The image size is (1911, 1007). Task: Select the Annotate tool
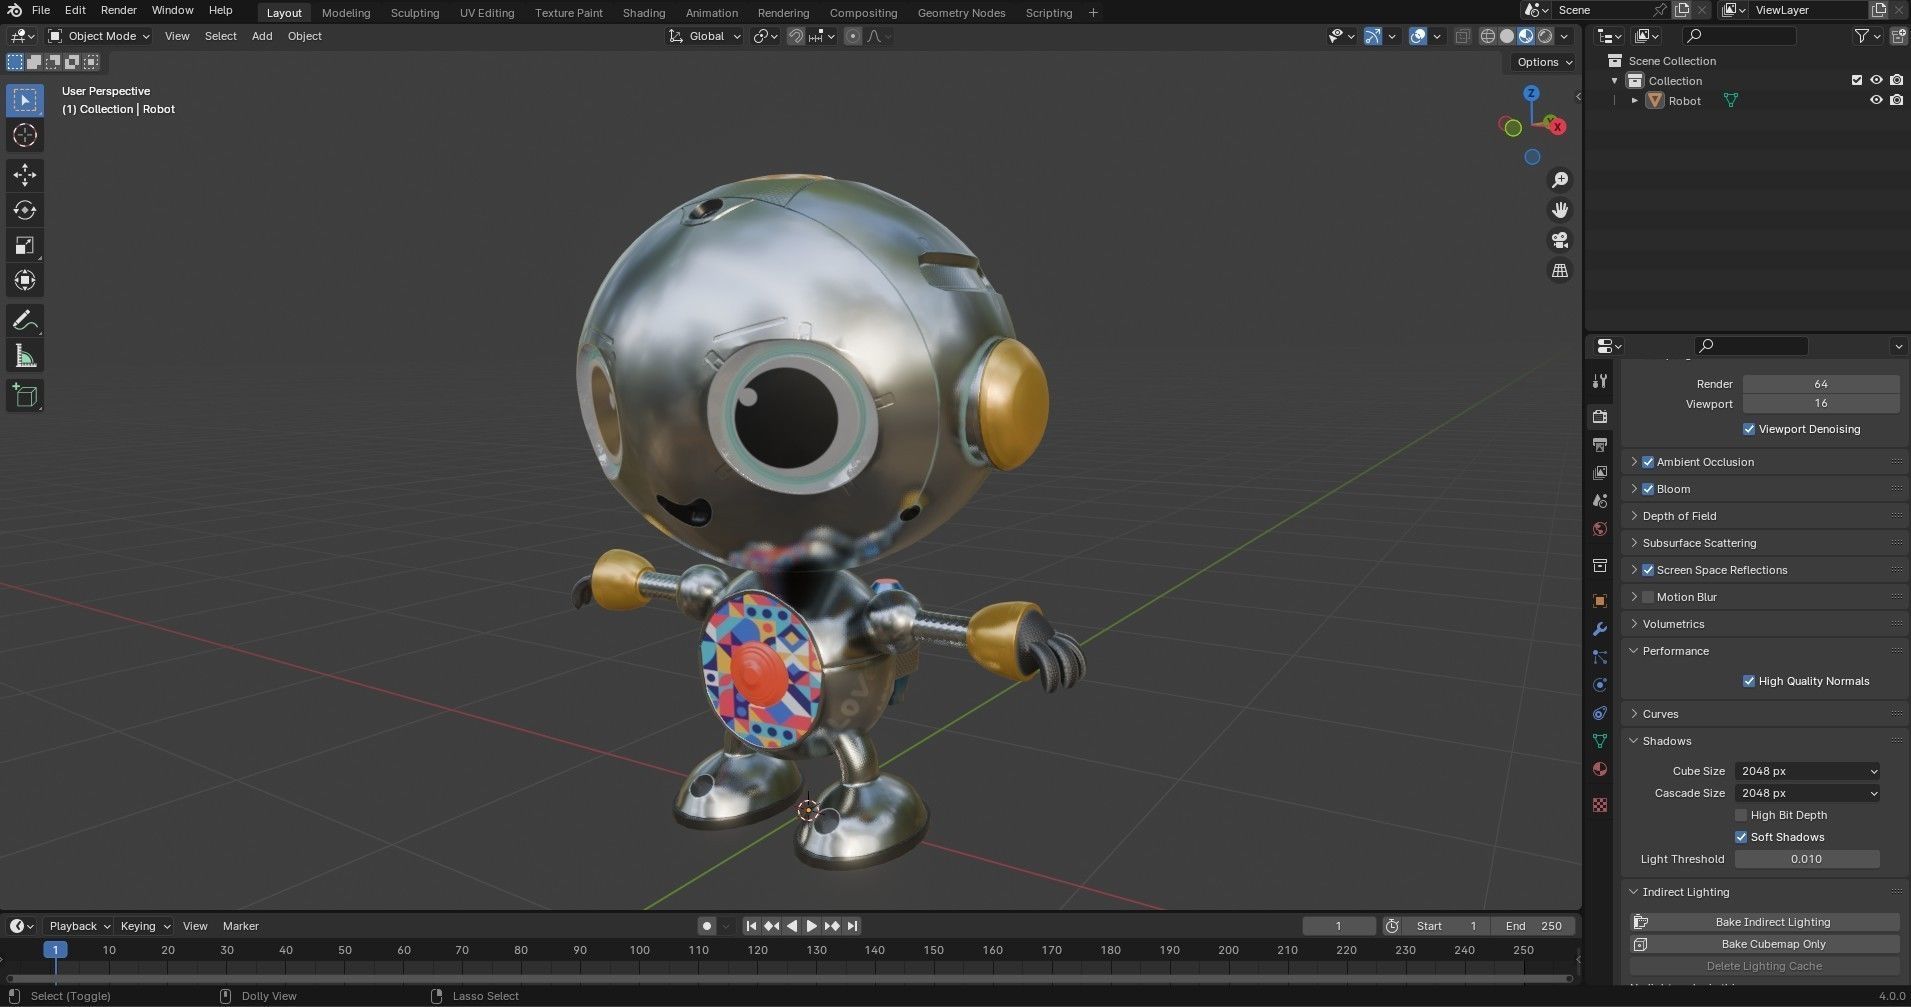coord(25,321)
